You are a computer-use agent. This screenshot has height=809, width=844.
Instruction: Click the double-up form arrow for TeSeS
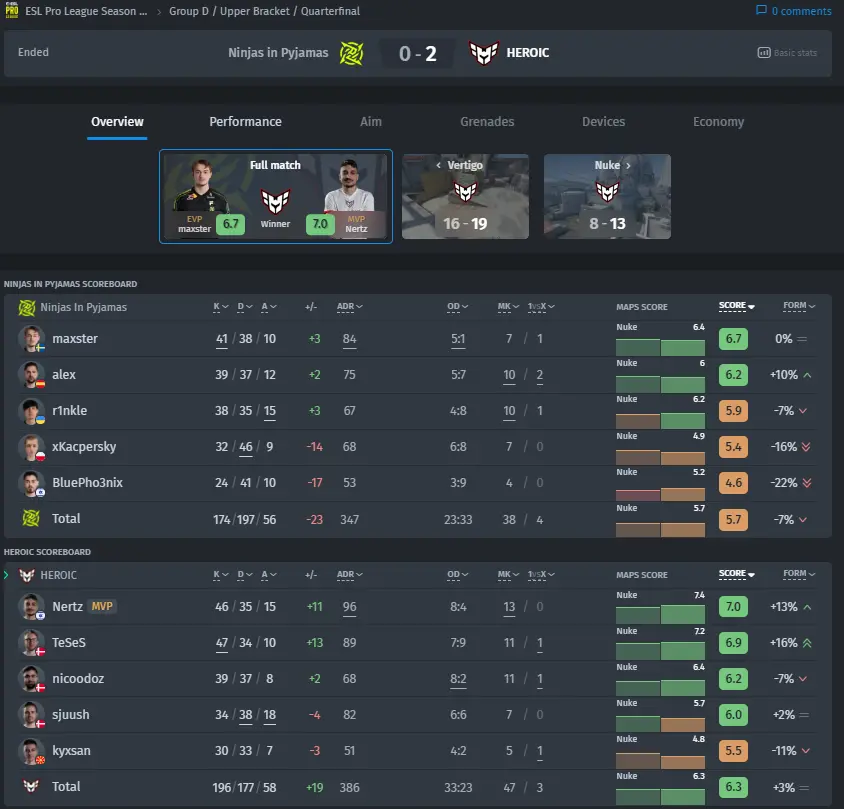click(807, 643)
